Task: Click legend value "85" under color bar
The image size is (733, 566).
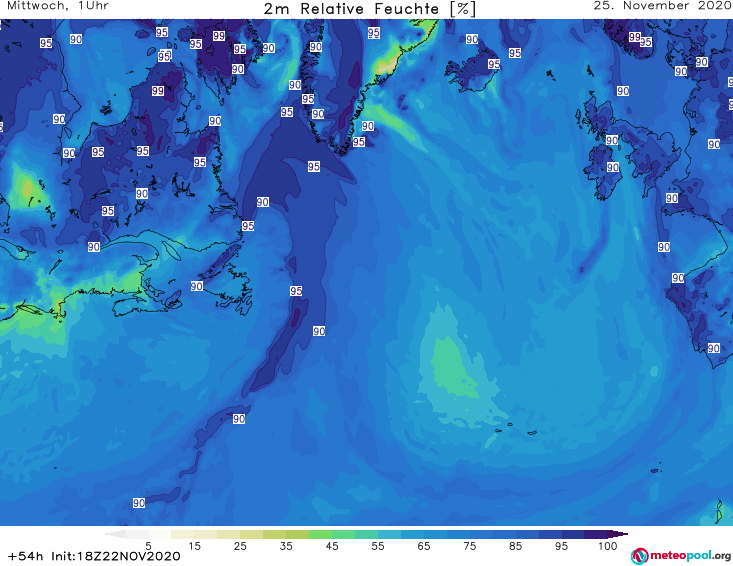Action: (516, 546)
